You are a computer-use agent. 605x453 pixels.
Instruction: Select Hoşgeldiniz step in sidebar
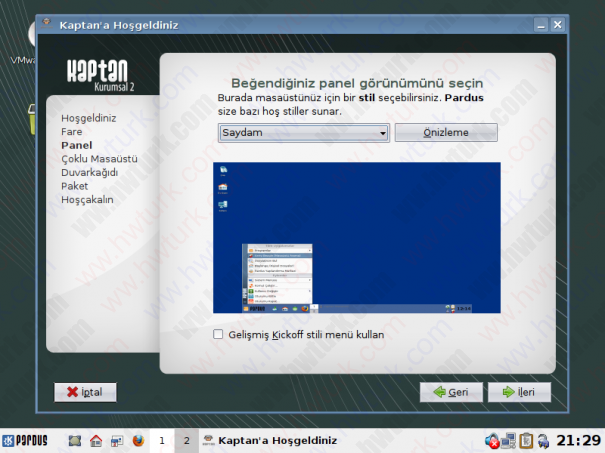89,118
